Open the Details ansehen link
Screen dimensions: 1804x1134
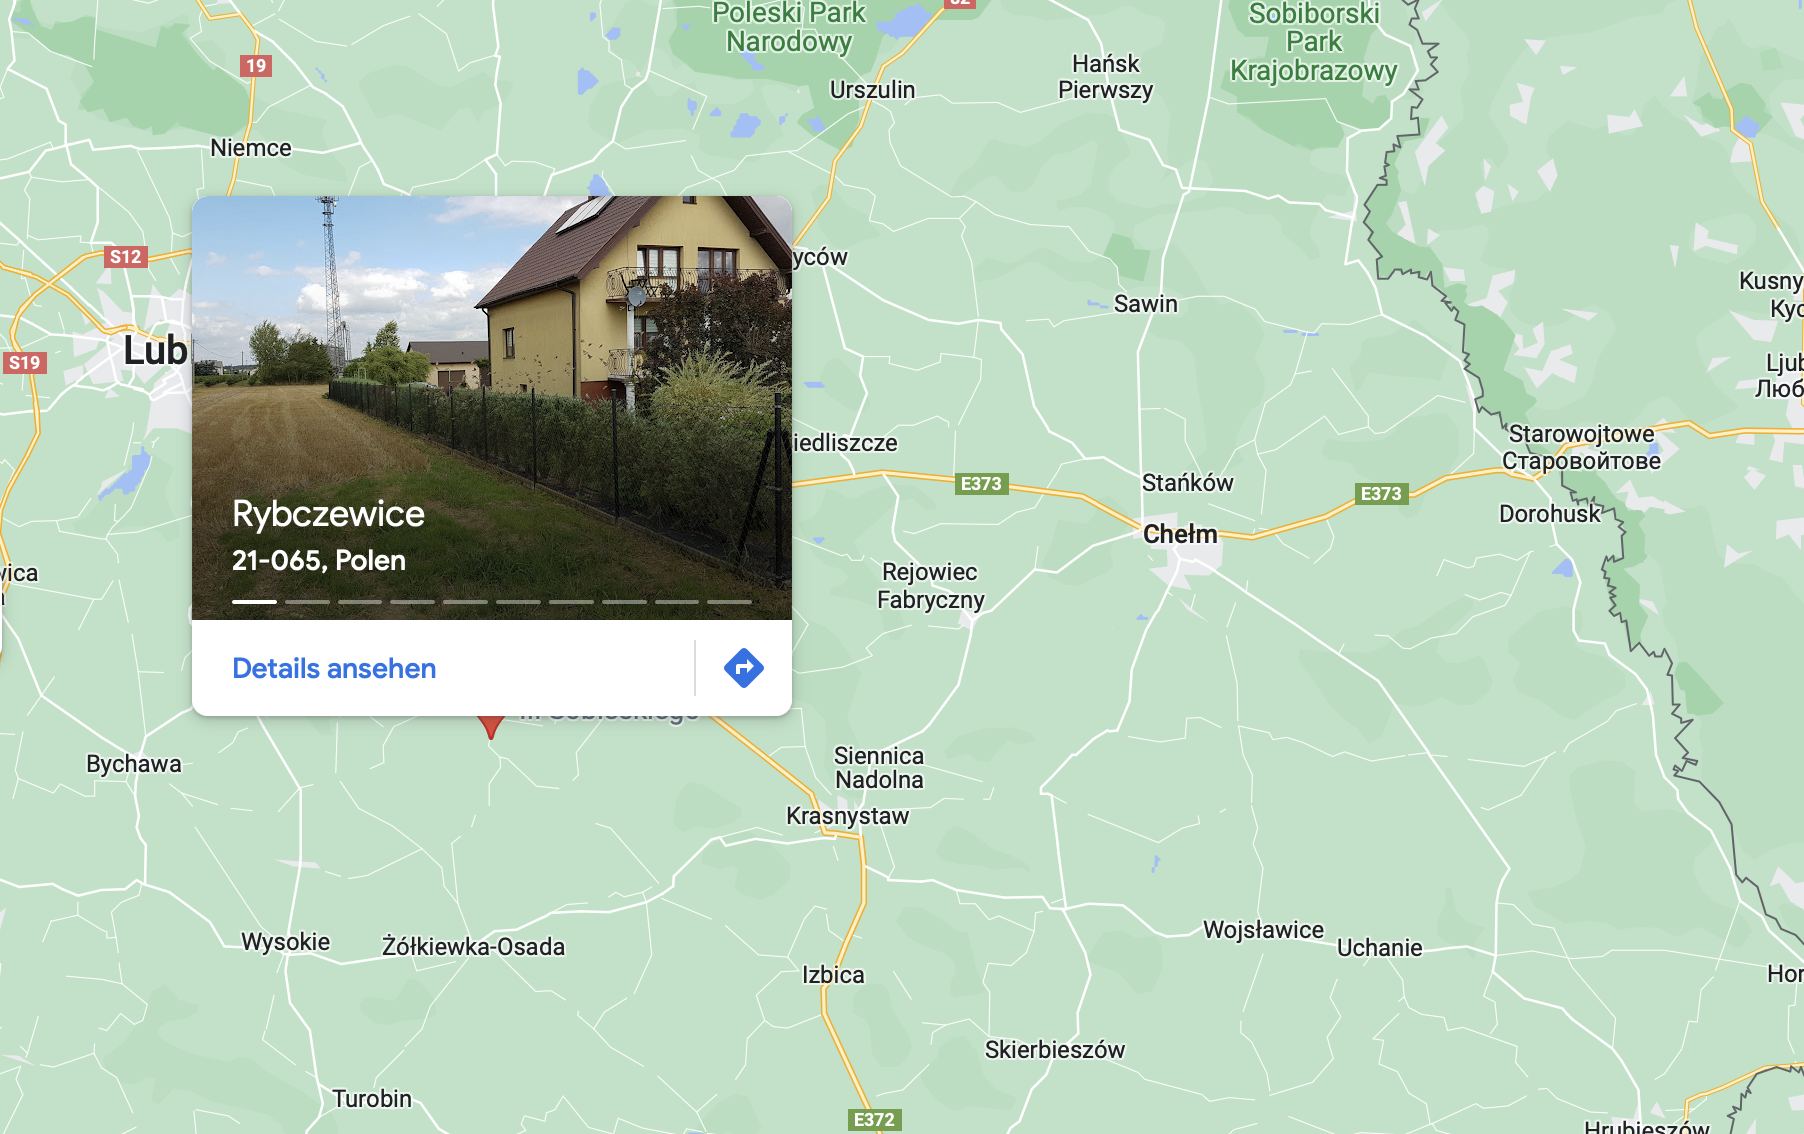coord(334,668)
